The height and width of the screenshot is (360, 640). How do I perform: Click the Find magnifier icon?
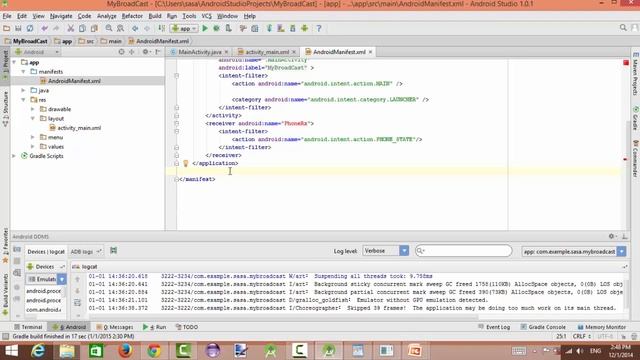coord(109,28)
